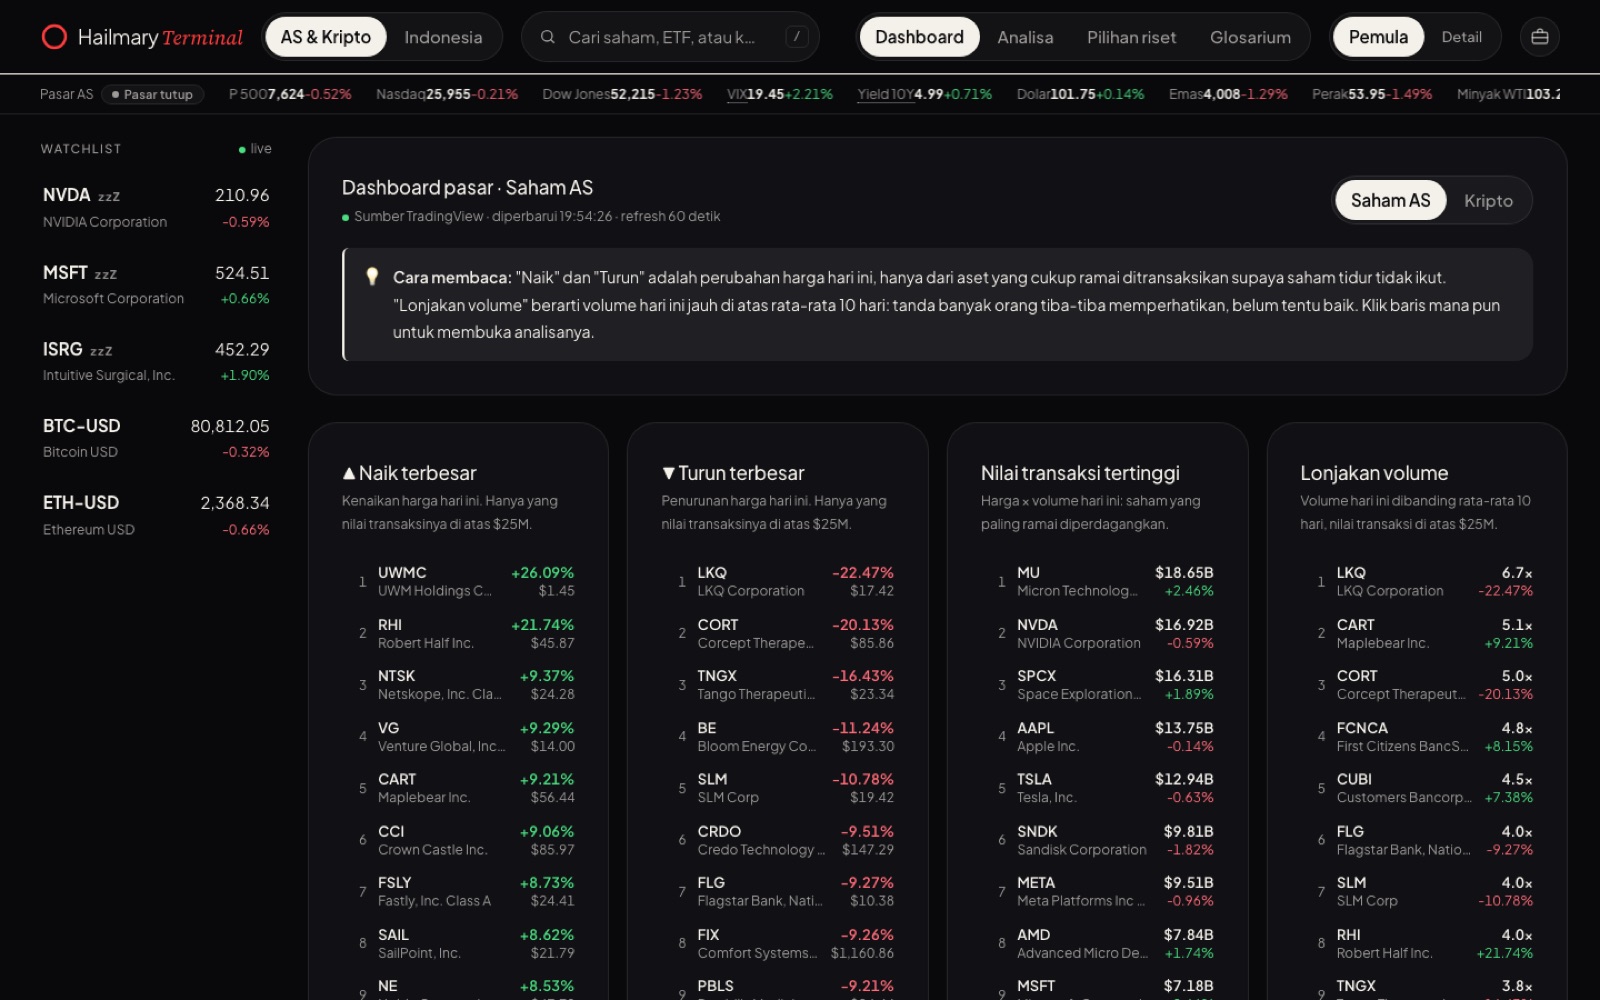Screen dimensions: 1600x1000
Task: Go to the Analisa tab
Action: 1025,37
